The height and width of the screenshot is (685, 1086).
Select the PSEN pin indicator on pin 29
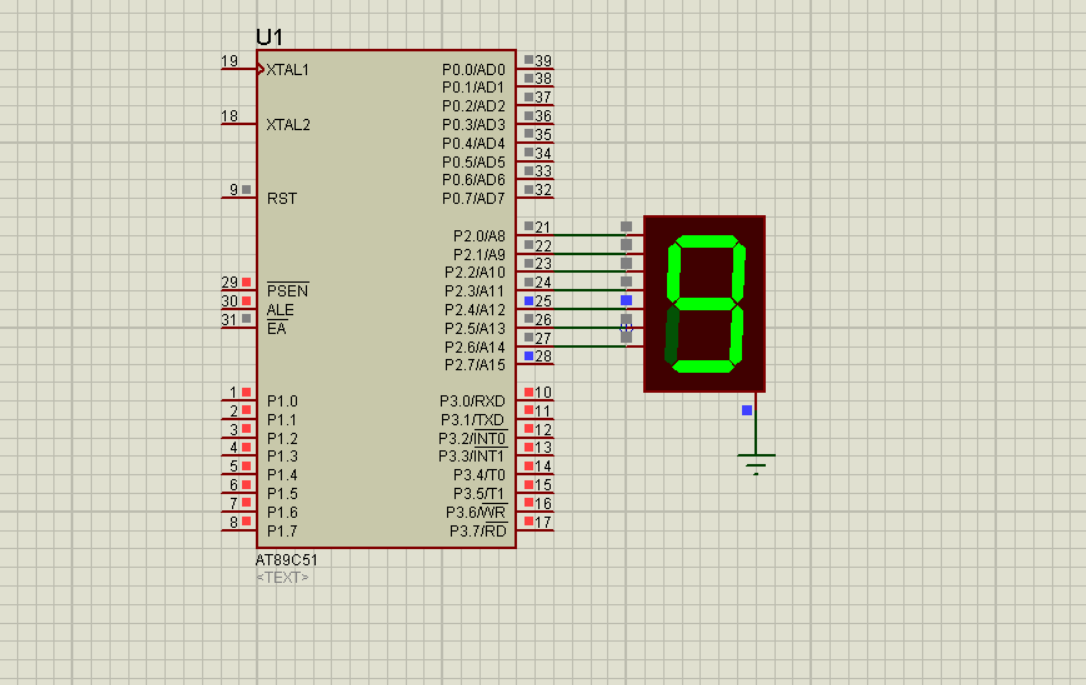(248, 283)
